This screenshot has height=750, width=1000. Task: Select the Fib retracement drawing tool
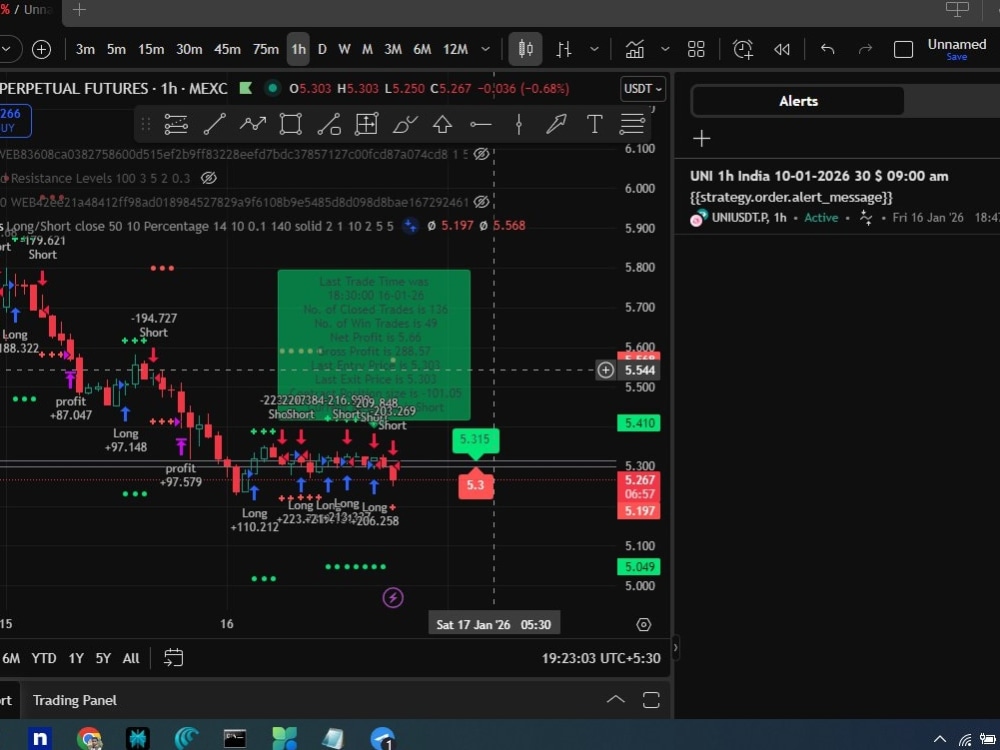(x=175, y=124)
